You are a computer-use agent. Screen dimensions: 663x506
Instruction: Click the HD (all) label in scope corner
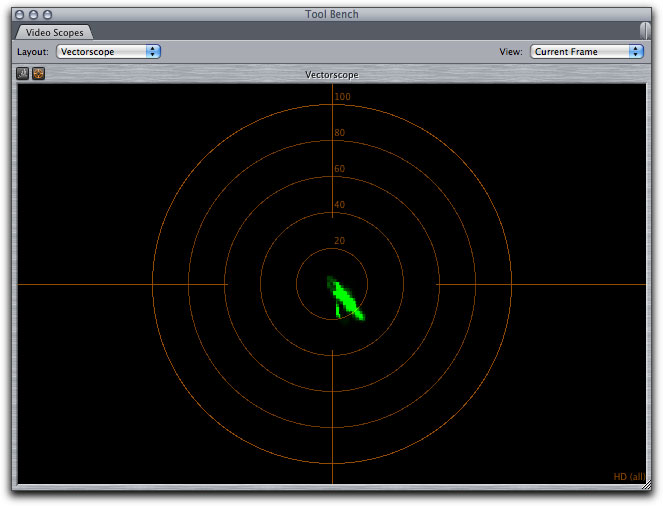[628, 476]
